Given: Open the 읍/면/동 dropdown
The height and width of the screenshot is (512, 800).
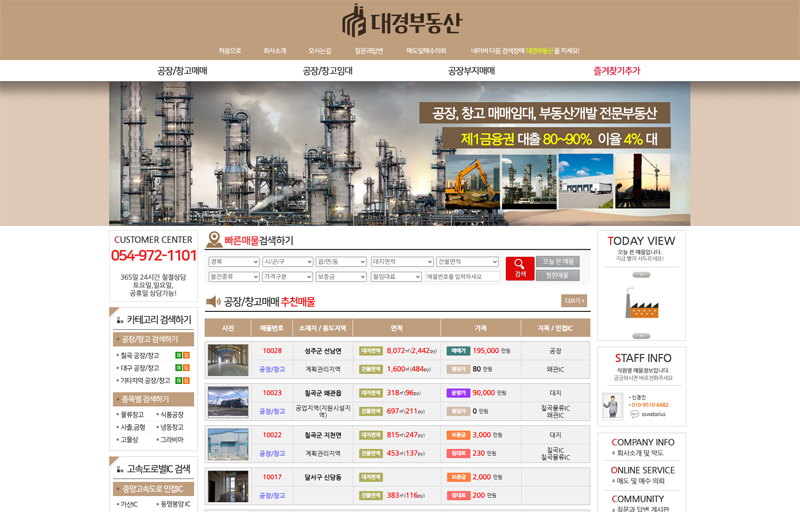Looking at the screenshot, I should 341,262.
